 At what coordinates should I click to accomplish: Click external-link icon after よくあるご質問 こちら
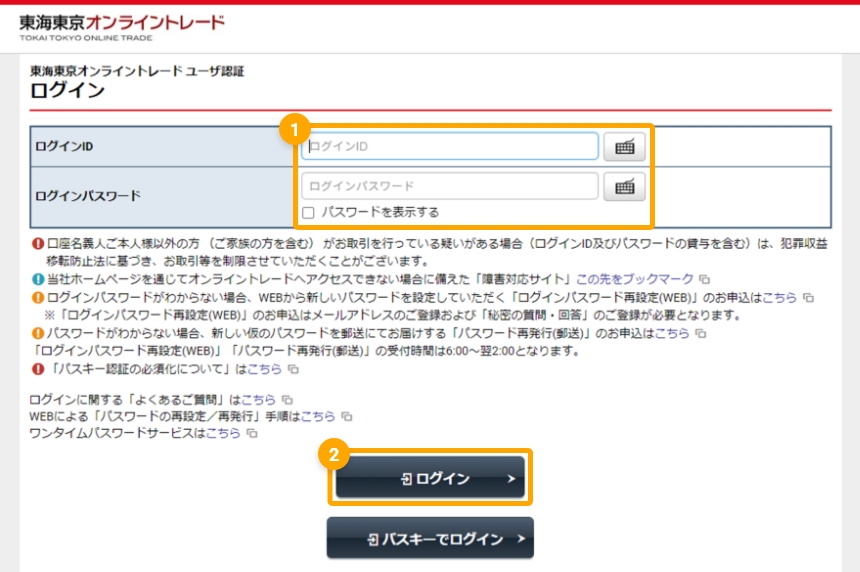point(287,400)
